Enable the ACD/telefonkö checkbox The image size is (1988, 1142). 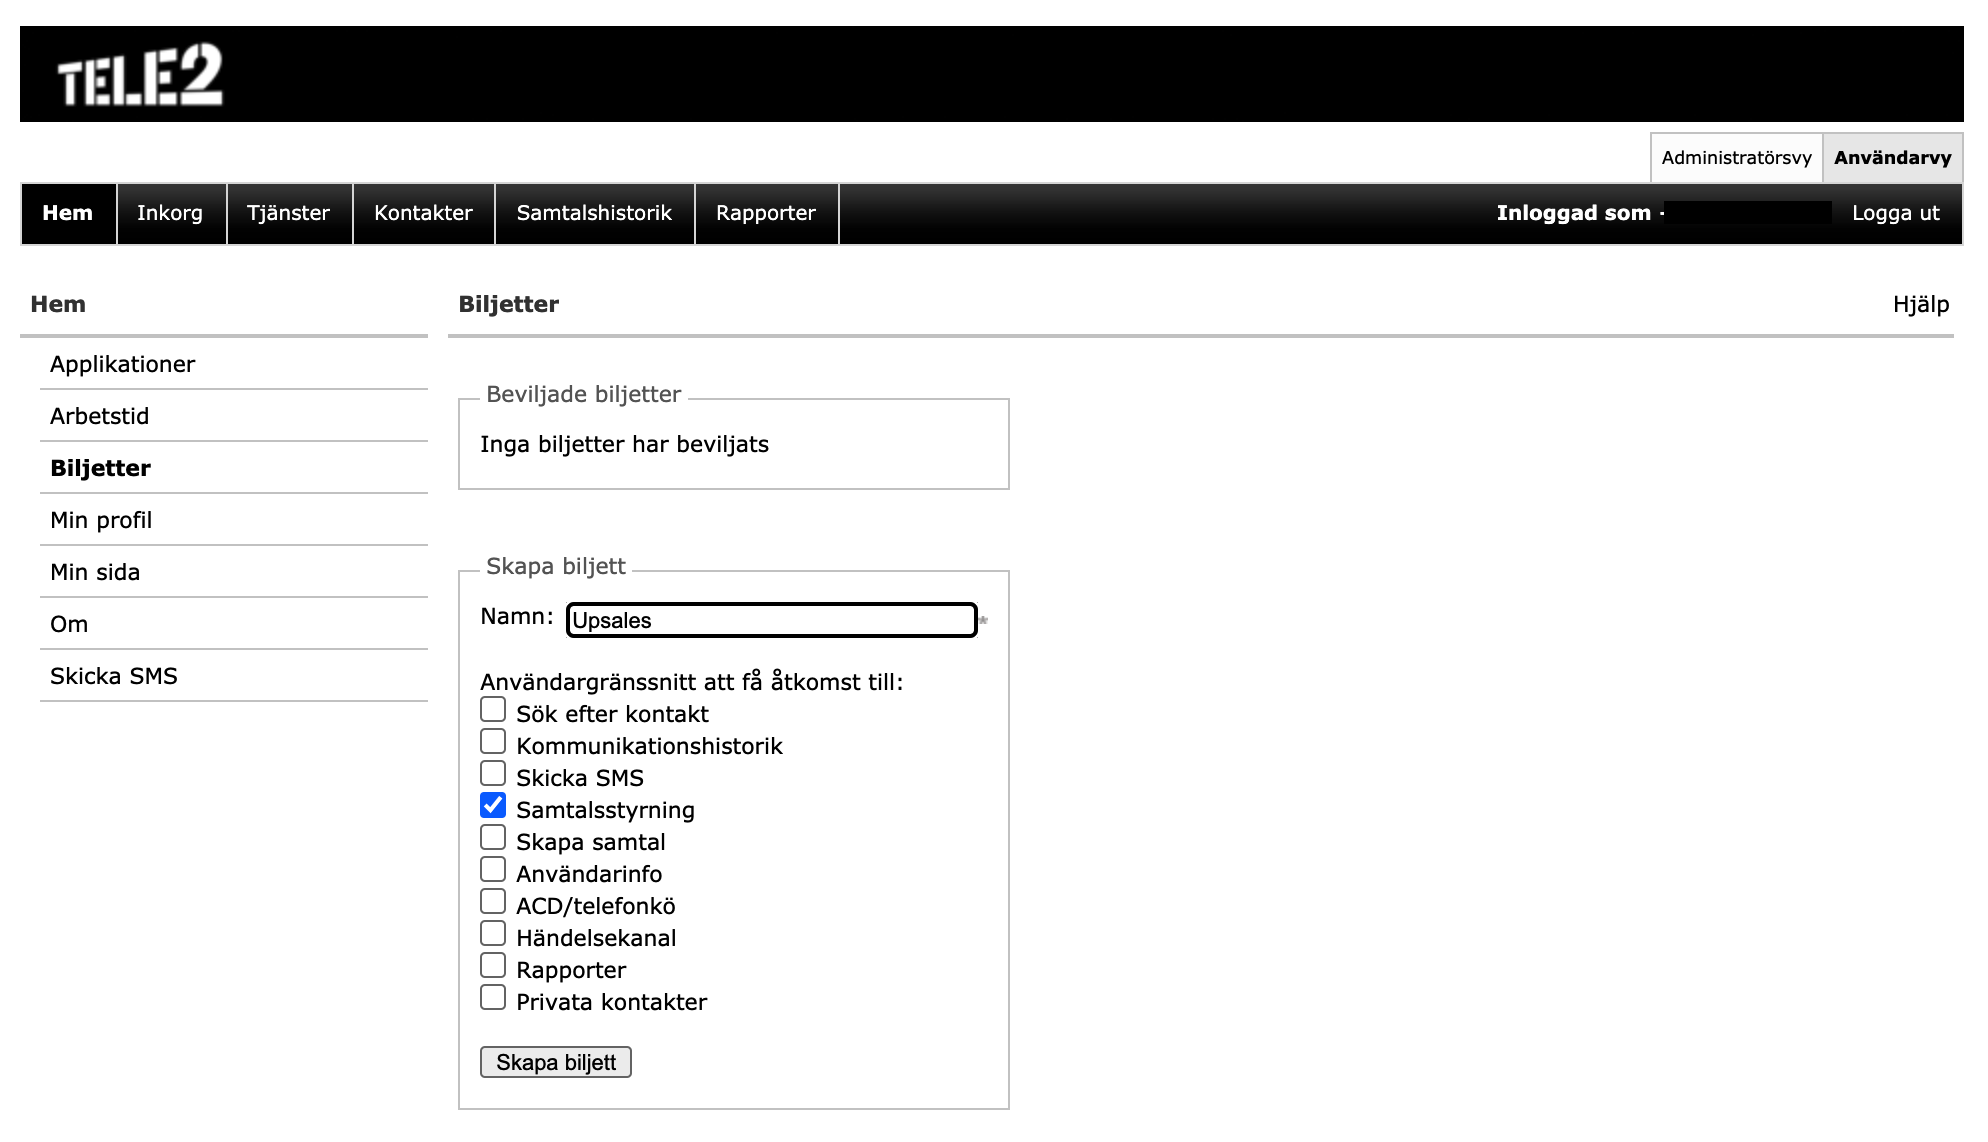493,902
